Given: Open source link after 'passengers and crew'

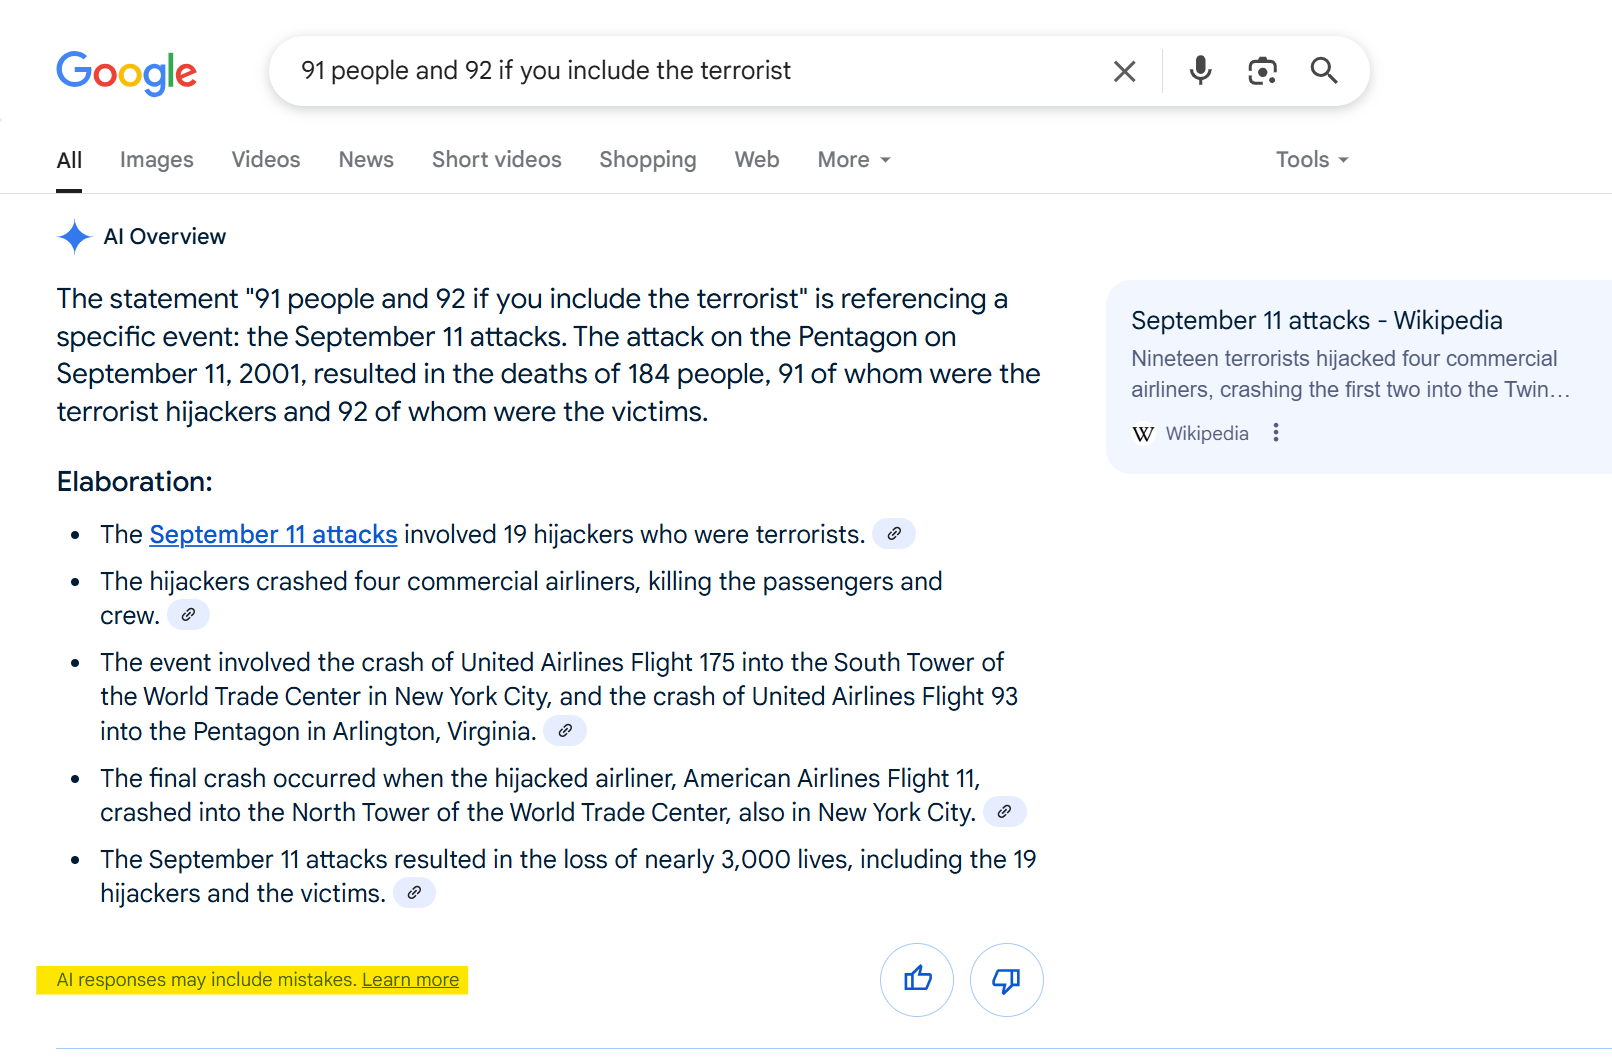Looking at the screenshot, I should (x=188, y=615).
